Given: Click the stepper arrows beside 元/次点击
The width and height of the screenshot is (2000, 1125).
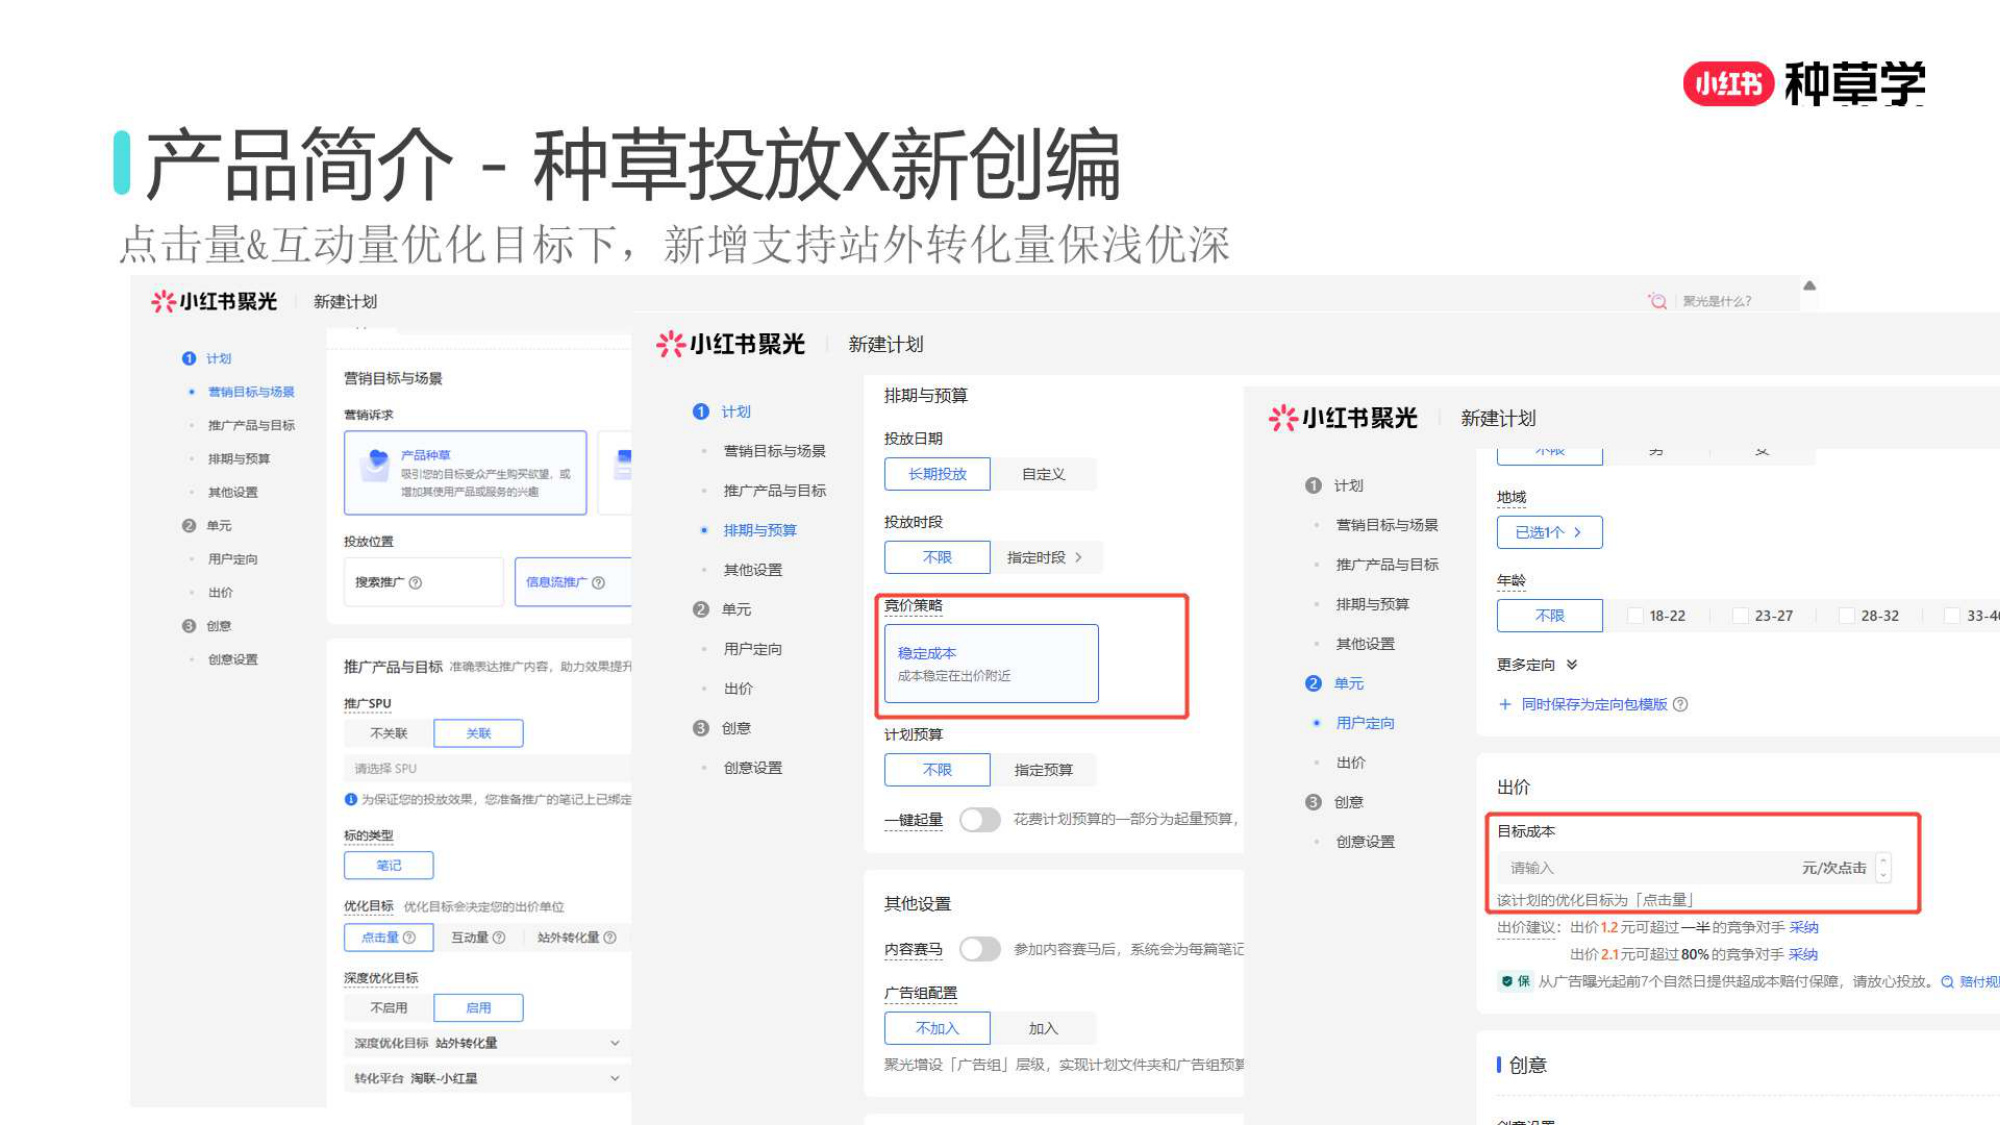Looking at the screenshot, I should 1885,867.
